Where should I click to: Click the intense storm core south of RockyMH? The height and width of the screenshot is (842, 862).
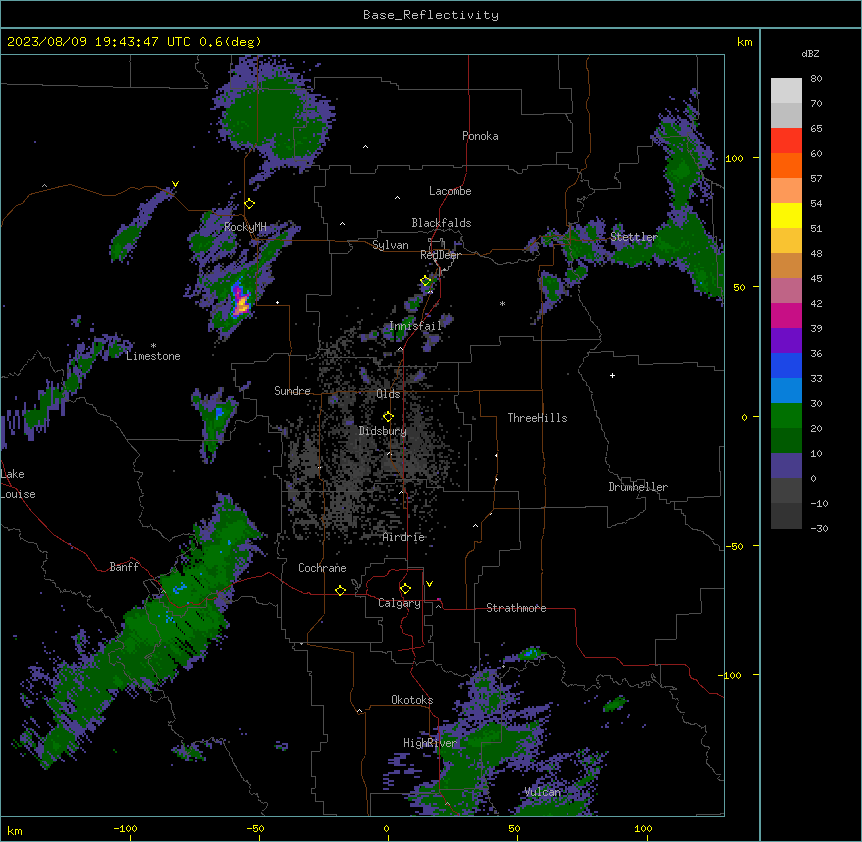[241, 302]
